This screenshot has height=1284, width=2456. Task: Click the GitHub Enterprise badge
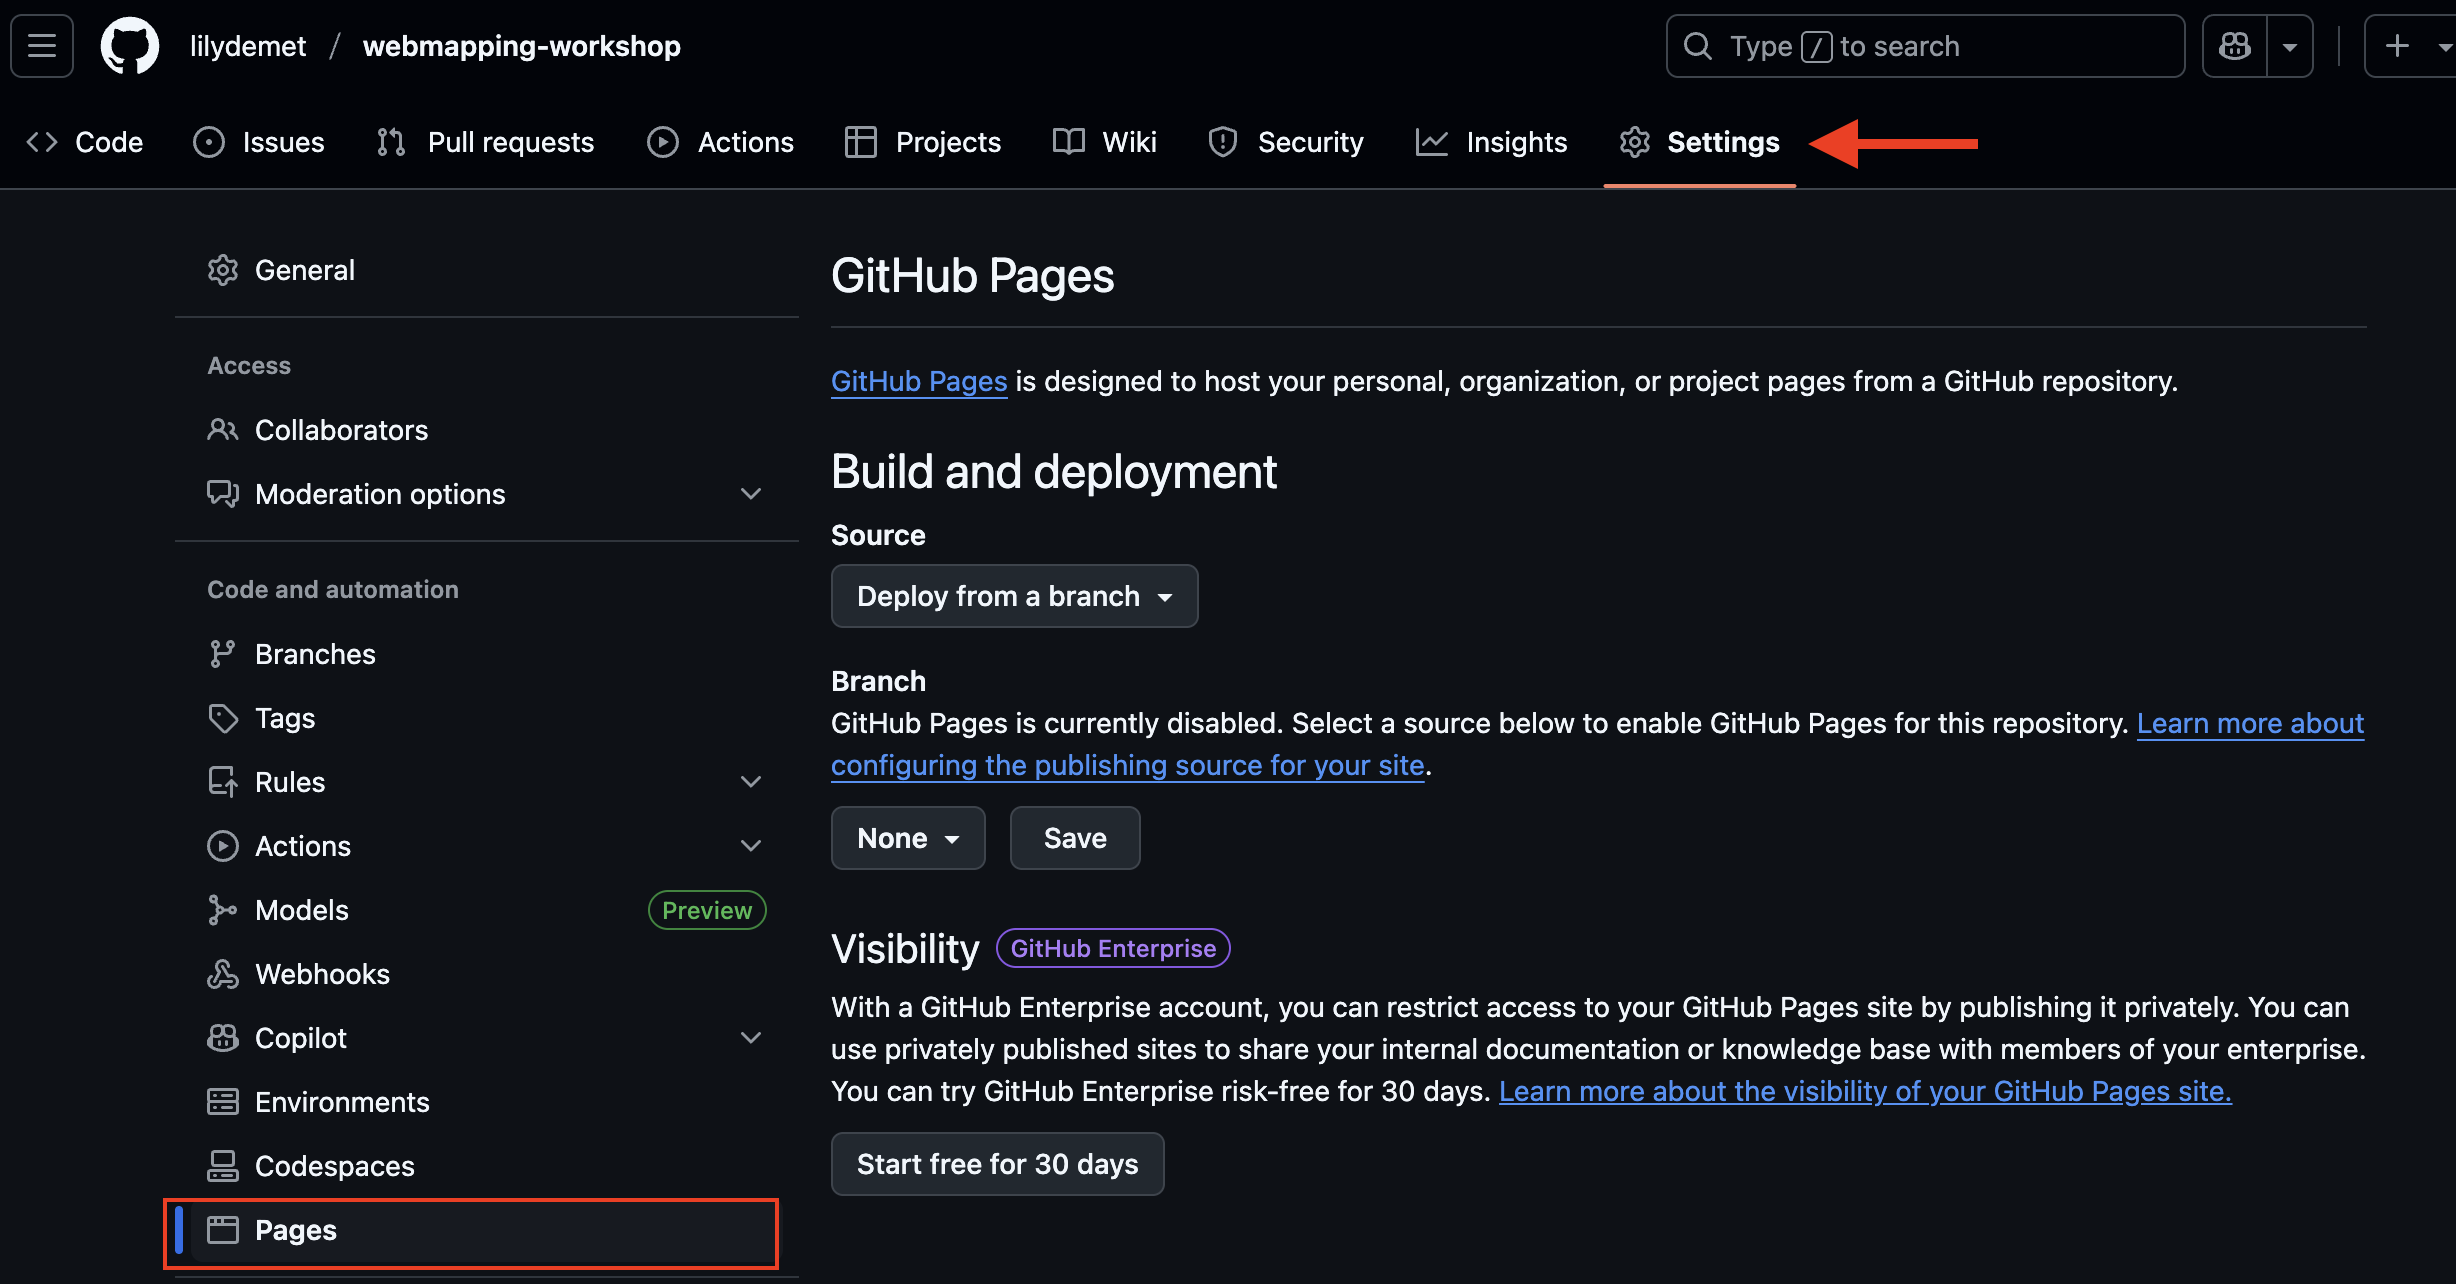1113,948
